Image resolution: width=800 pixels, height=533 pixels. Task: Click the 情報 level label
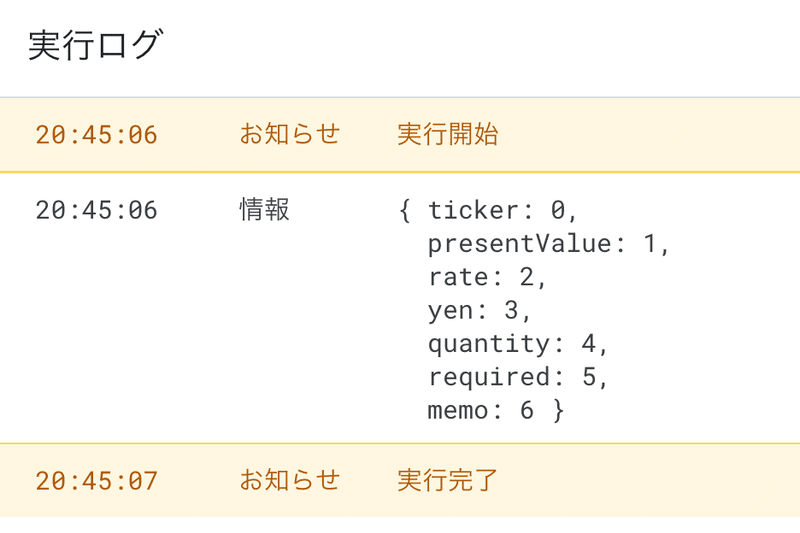pos(265,209)
